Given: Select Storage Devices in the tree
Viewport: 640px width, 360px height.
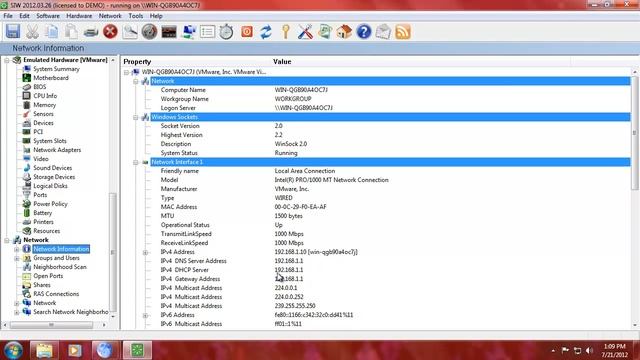Looking at the screenshot, I should [54, 177].
